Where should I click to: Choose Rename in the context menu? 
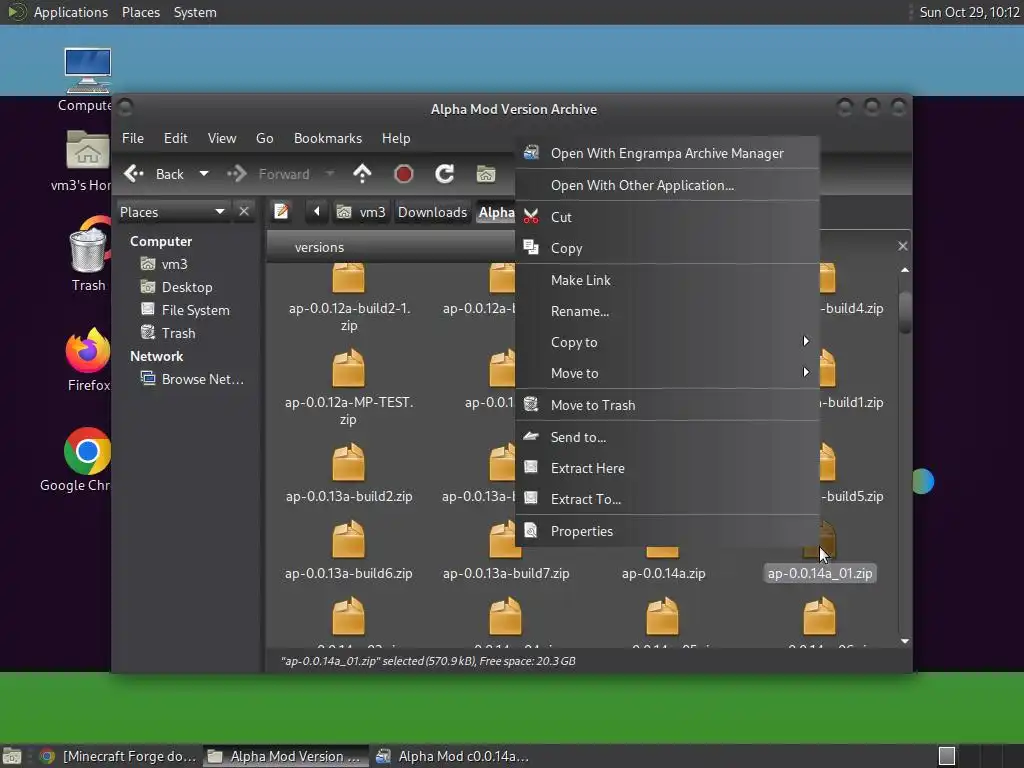667,312
